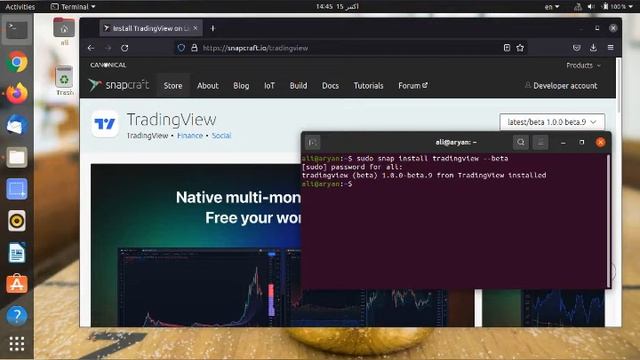The width and height of the screenshot is (640, 360).
Task: Click the network icon in top bar
Action: [578, 7]
